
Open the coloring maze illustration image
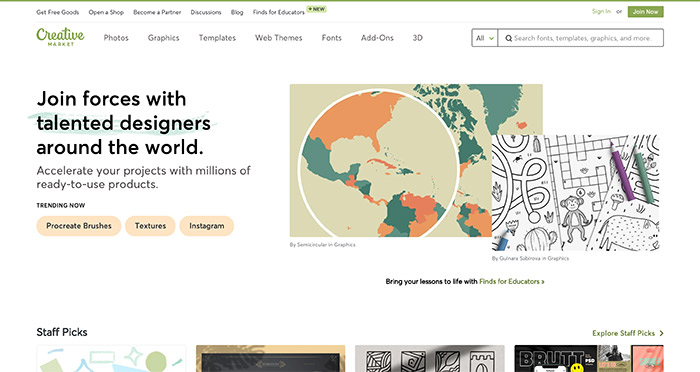(x=575, y=192)
